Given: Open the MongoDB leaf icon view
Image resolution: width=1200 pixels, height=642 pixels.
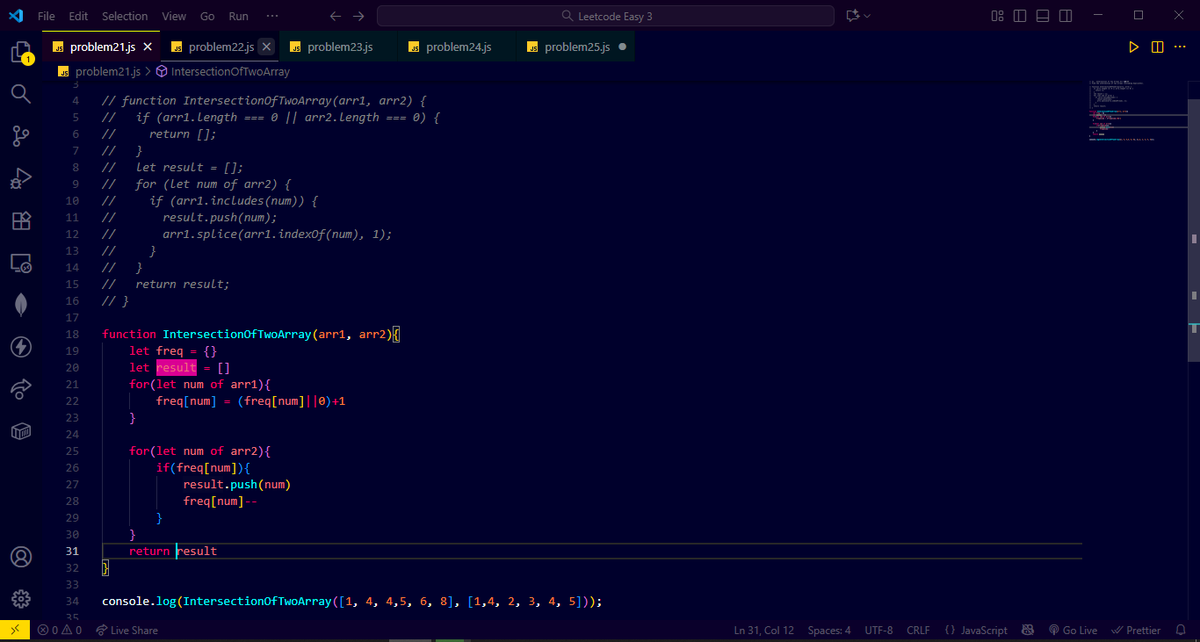Looking at the screenshot, I should point(21,305).
